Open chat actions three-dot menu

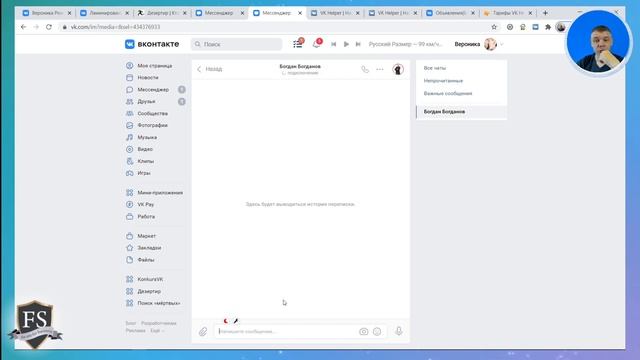pyautogui.click(x=380, y=69)
